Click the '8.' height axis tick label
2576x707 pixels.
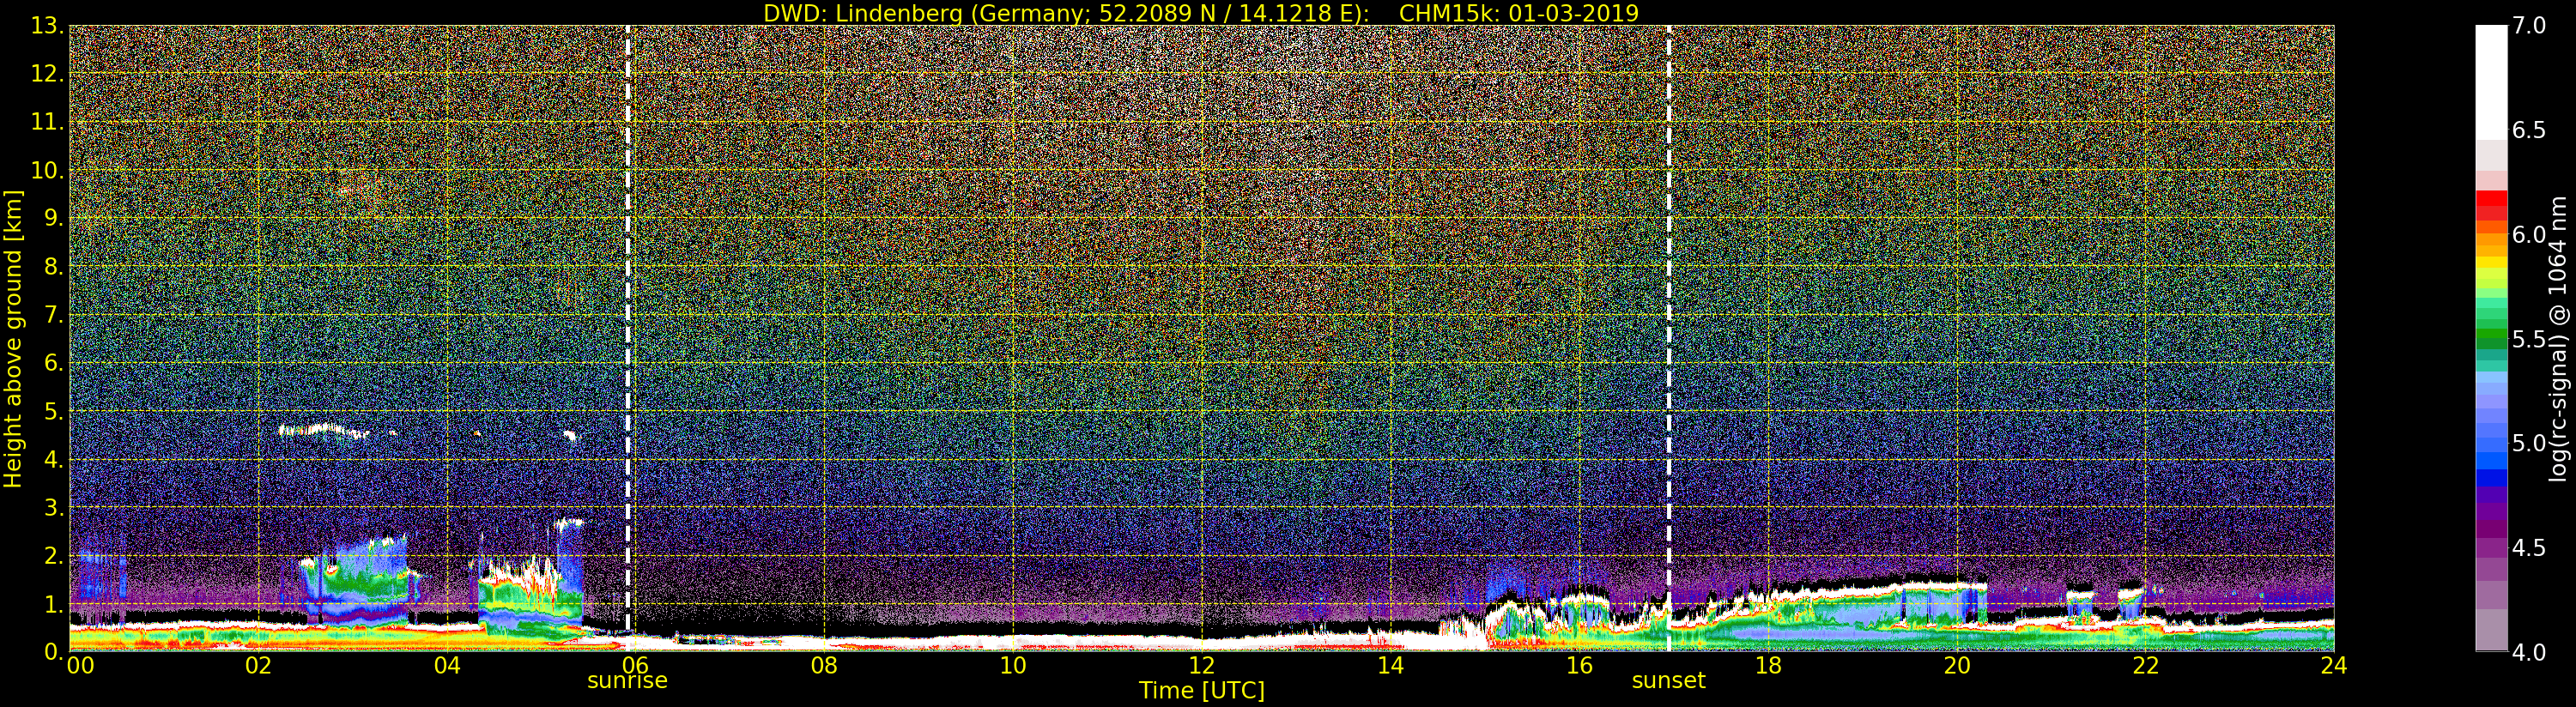point(53,267)
